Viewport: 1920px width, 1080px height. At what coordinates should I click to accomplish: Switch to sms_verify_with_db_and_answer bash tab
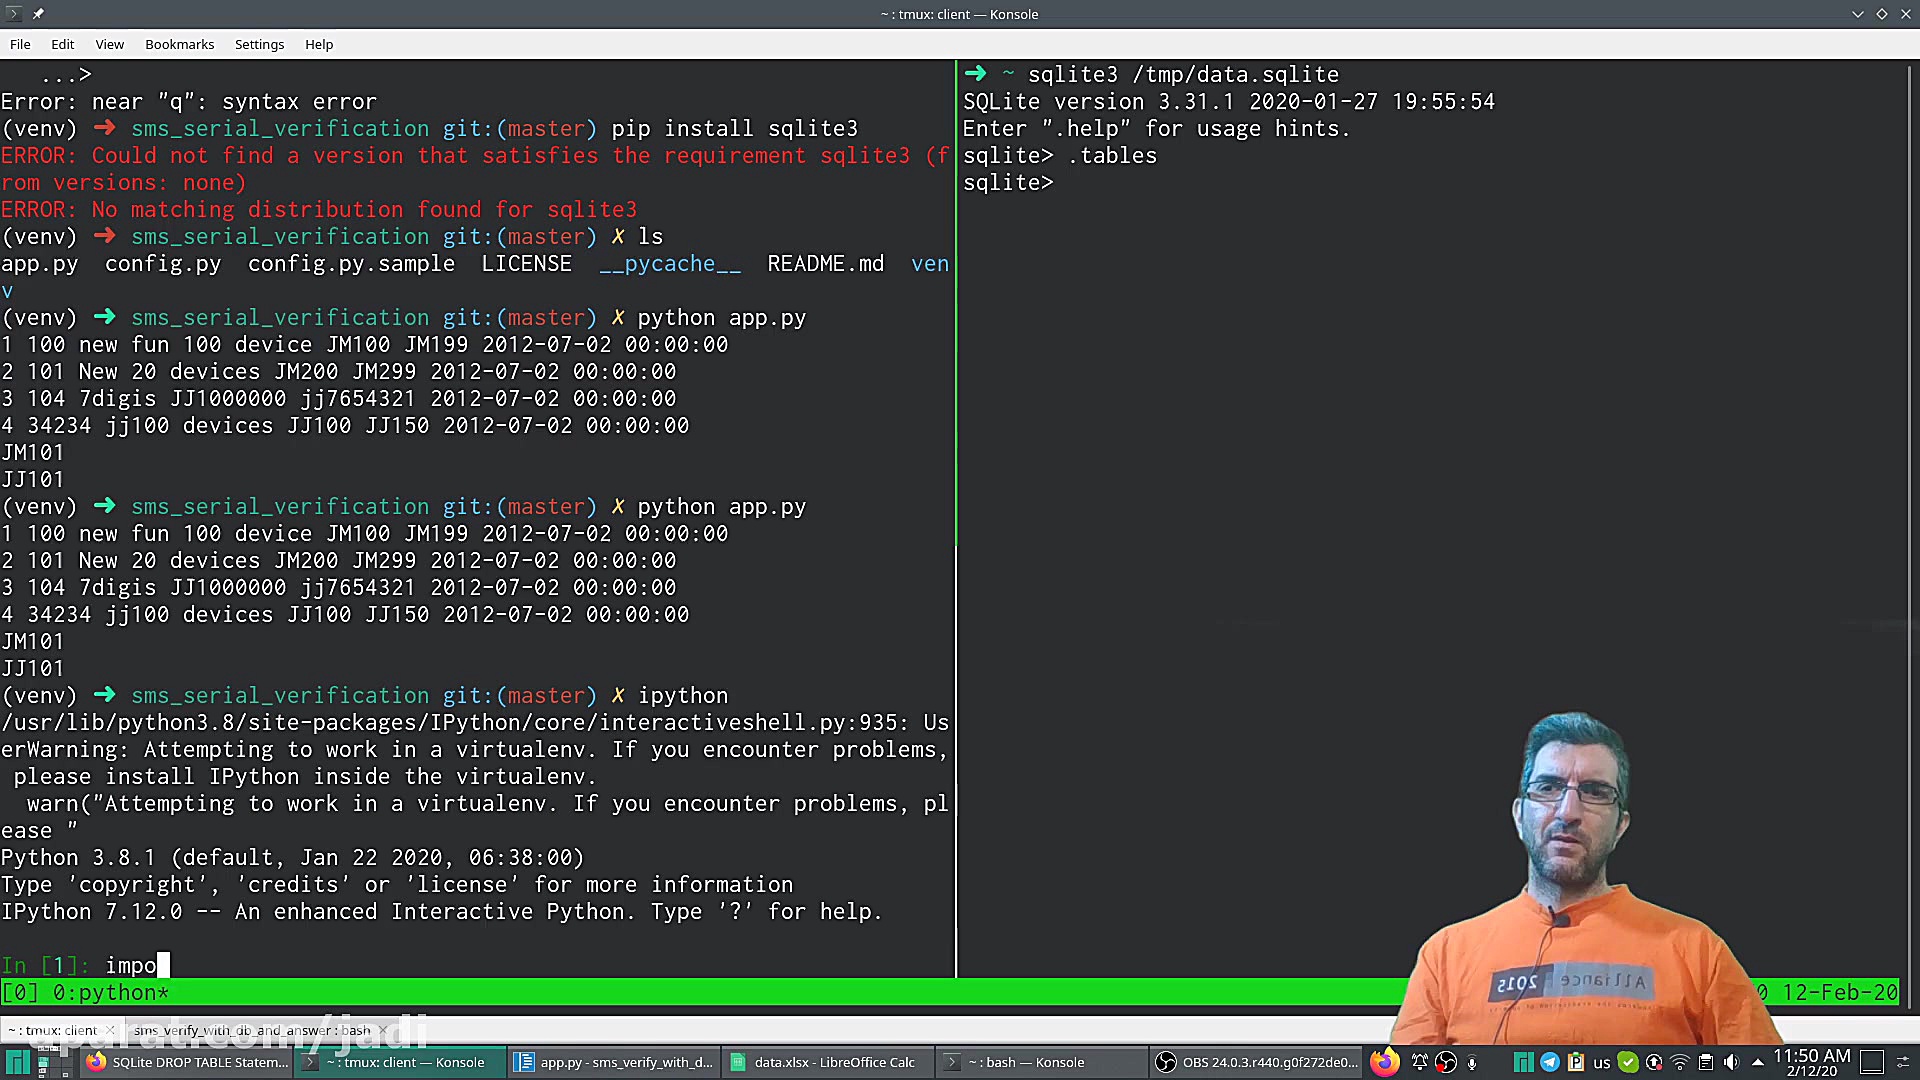[x=250, y=1030]
